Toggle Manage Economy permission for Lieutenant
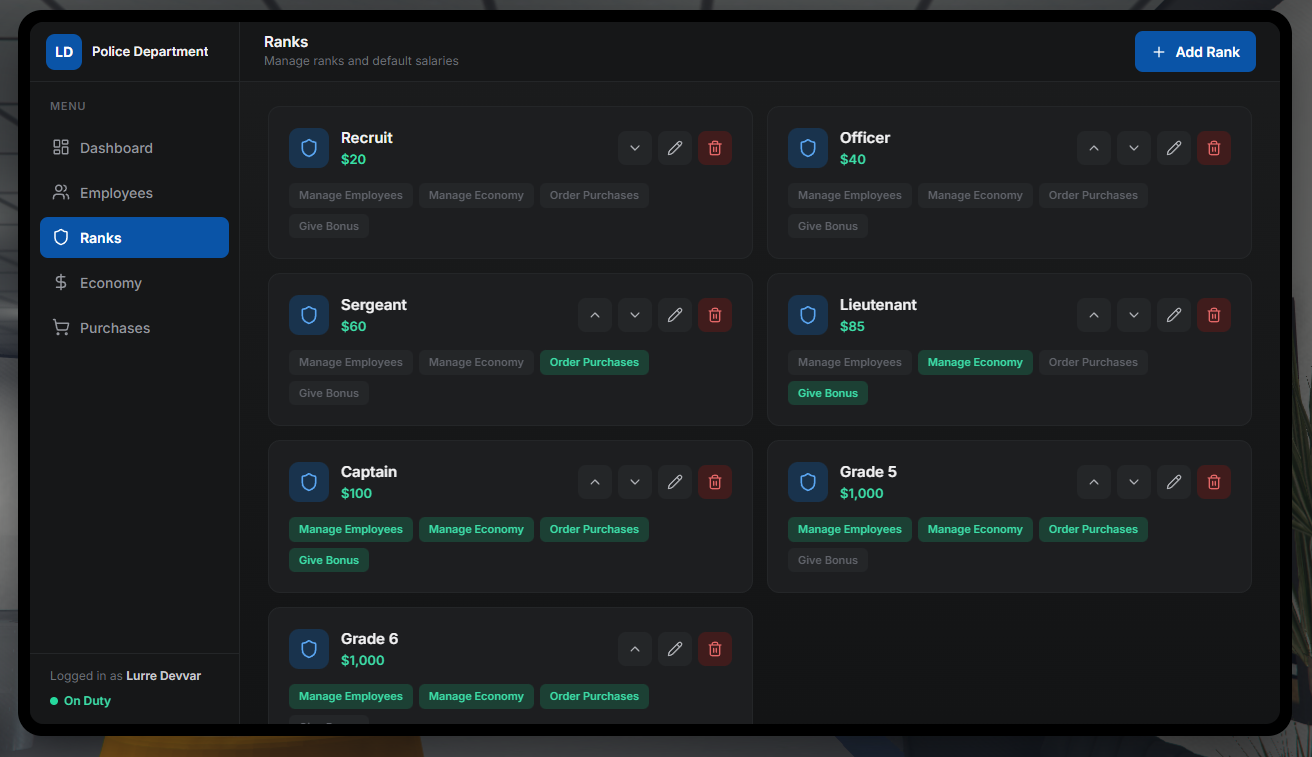This screenshot has height=757, width=1312. tap(975, 362)
